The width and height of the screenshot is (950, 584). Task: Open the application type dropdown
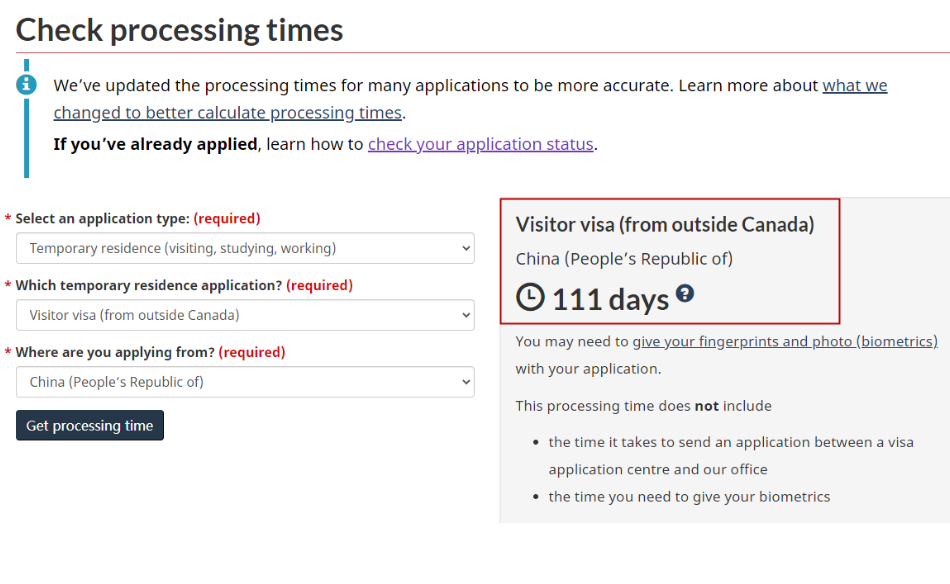pyautogui.click(x=245, y=248)
